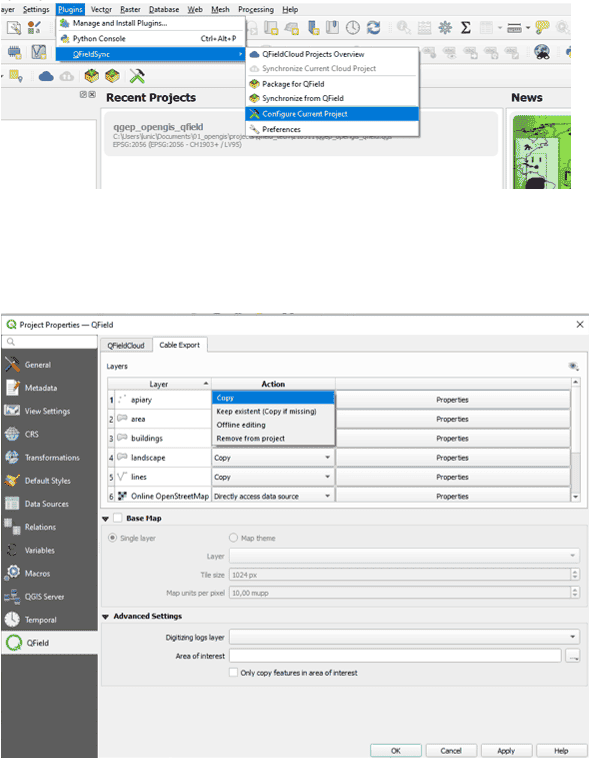591x761 pixels.
Task: Click the map tips speech bubble icon
Action: [x=542, y=28]
